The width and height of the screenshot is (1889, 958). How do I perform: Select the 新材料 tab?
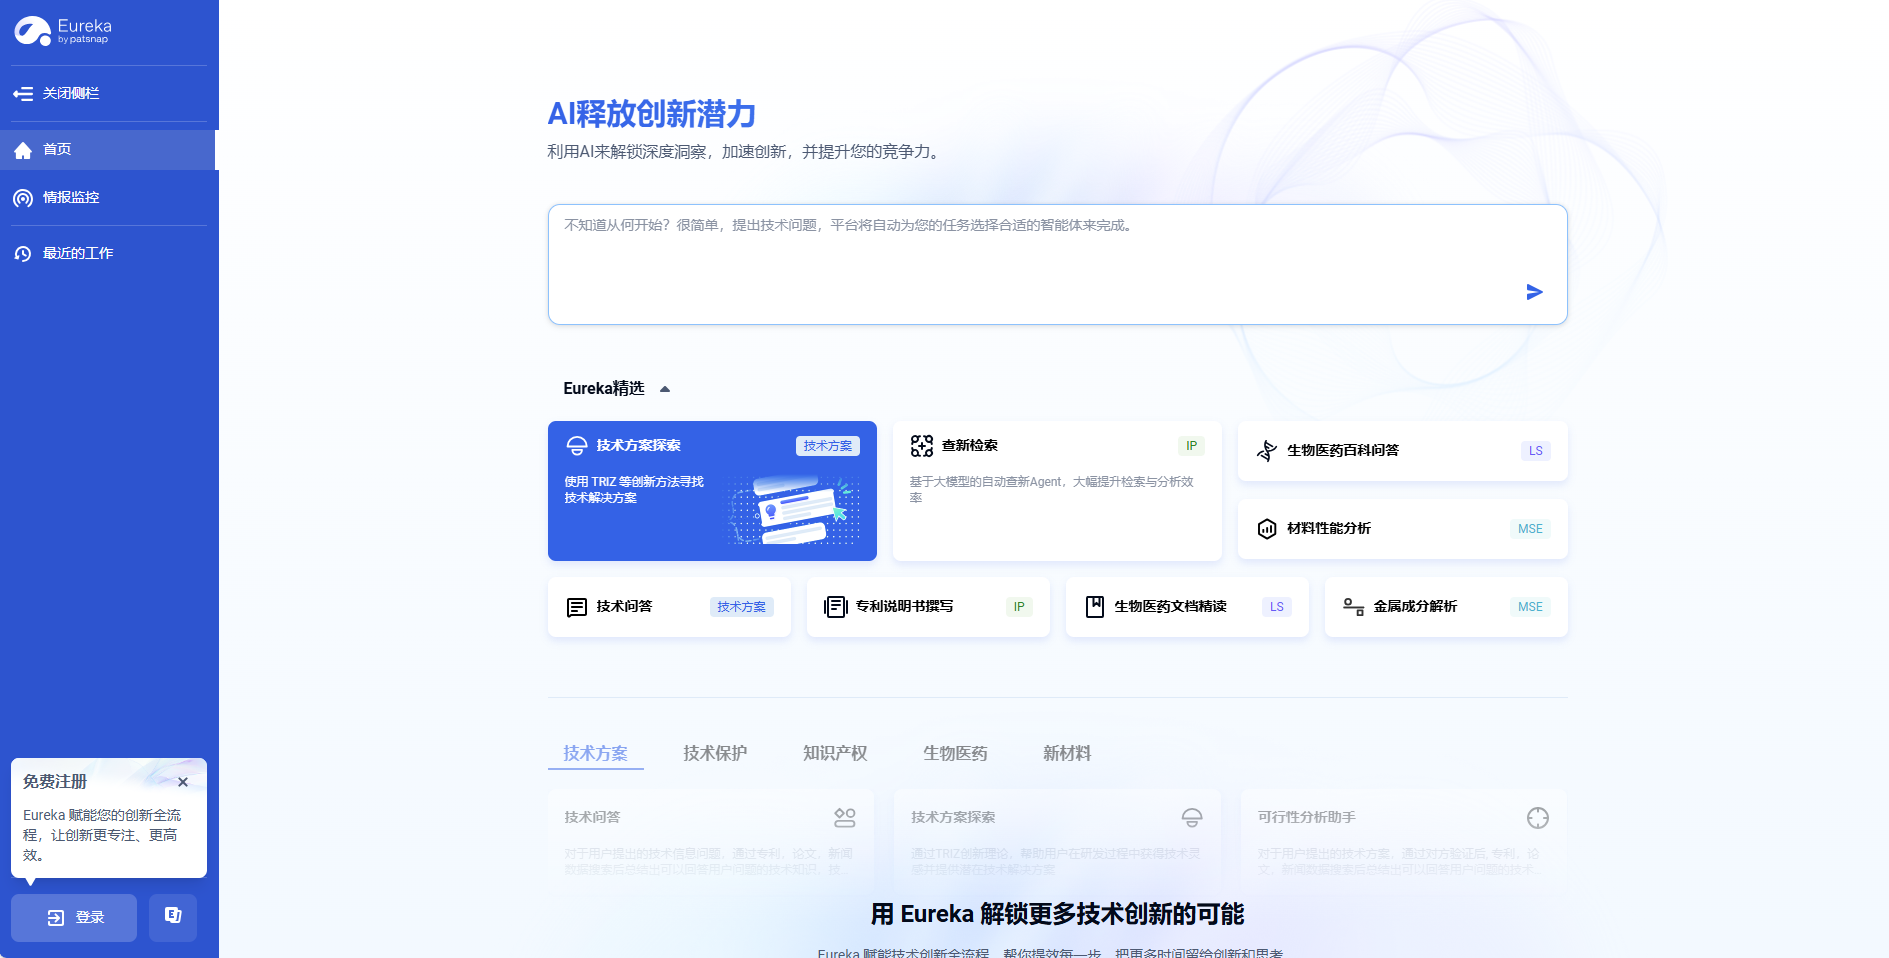point(1067,753)
